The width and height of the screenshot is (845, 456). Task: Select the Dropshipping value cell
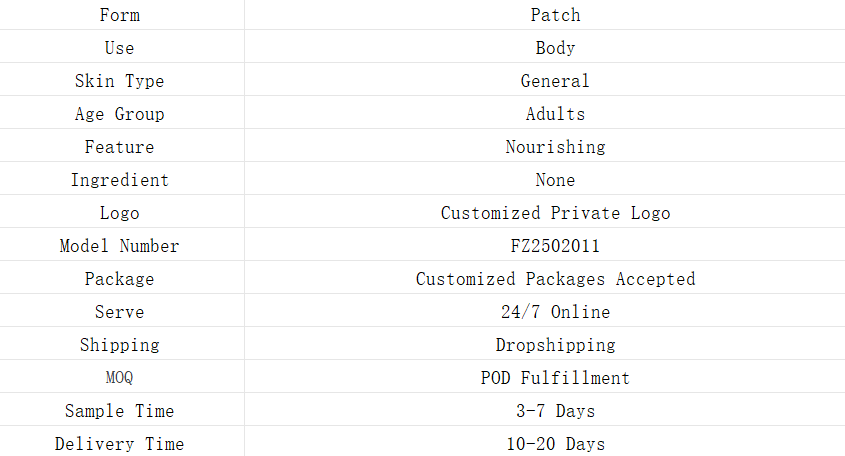pos(555,345)
